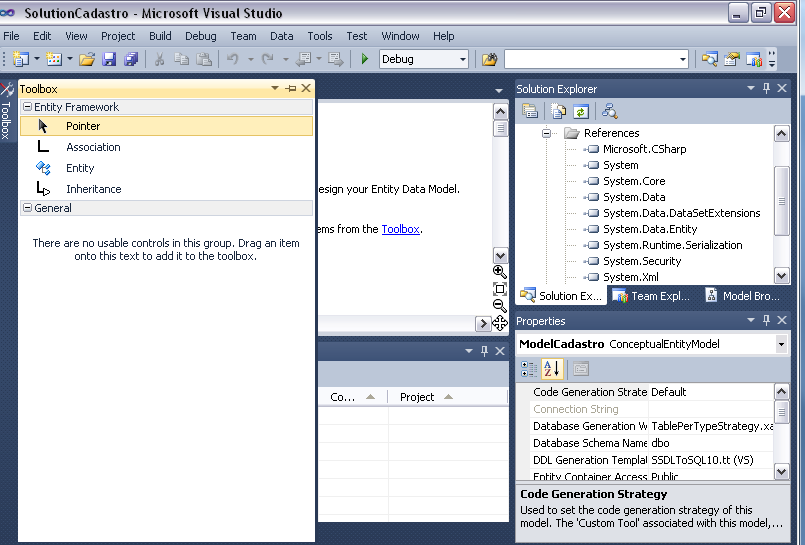Screen dimensions: 805x545
Task: Open the Find combo box dropdown arrow
Action: (x=682, y=60)
